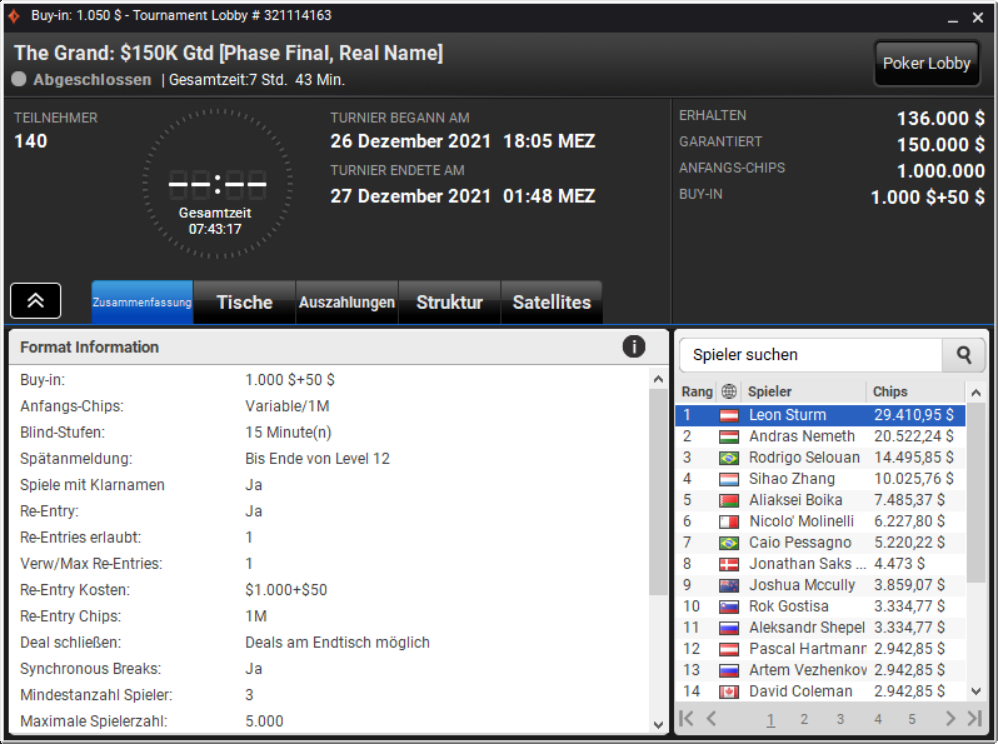Switch to the Auszahlungen tab
This screenshot has width=998, height=744.
pyautogui.click(x=347, y=302)
